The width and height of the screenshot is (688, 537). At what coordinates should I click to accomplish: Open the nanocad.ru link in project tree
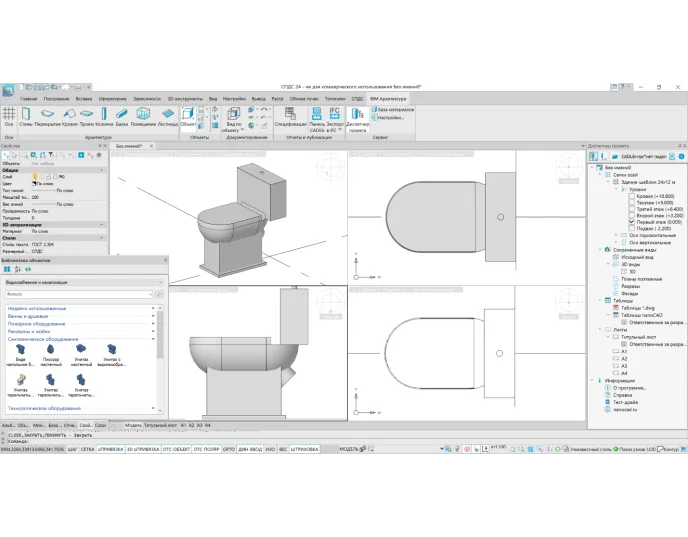click(x=625, y=409)
